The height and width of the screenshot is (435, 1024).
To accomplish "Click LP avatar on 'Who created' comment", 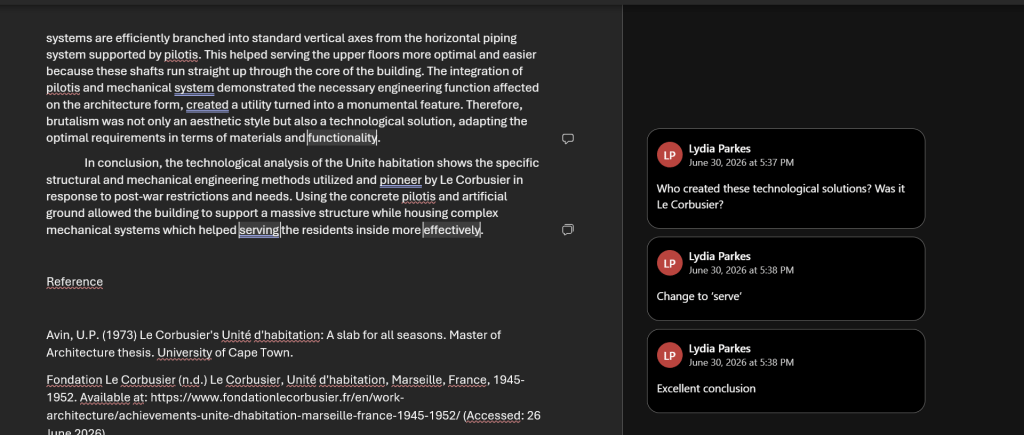I will pyautogui.click(x=669, y=155).
